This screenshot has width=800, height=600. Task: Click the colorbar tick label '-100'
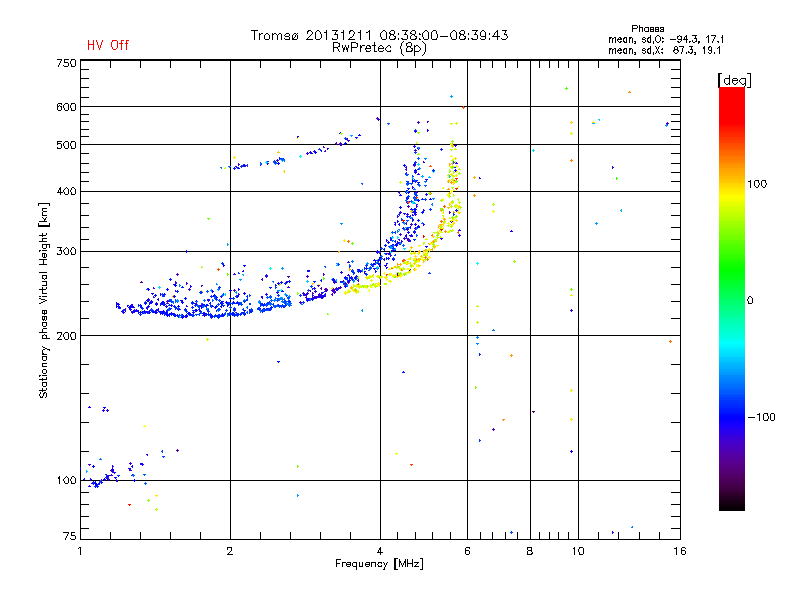click(x=761, y=417)
